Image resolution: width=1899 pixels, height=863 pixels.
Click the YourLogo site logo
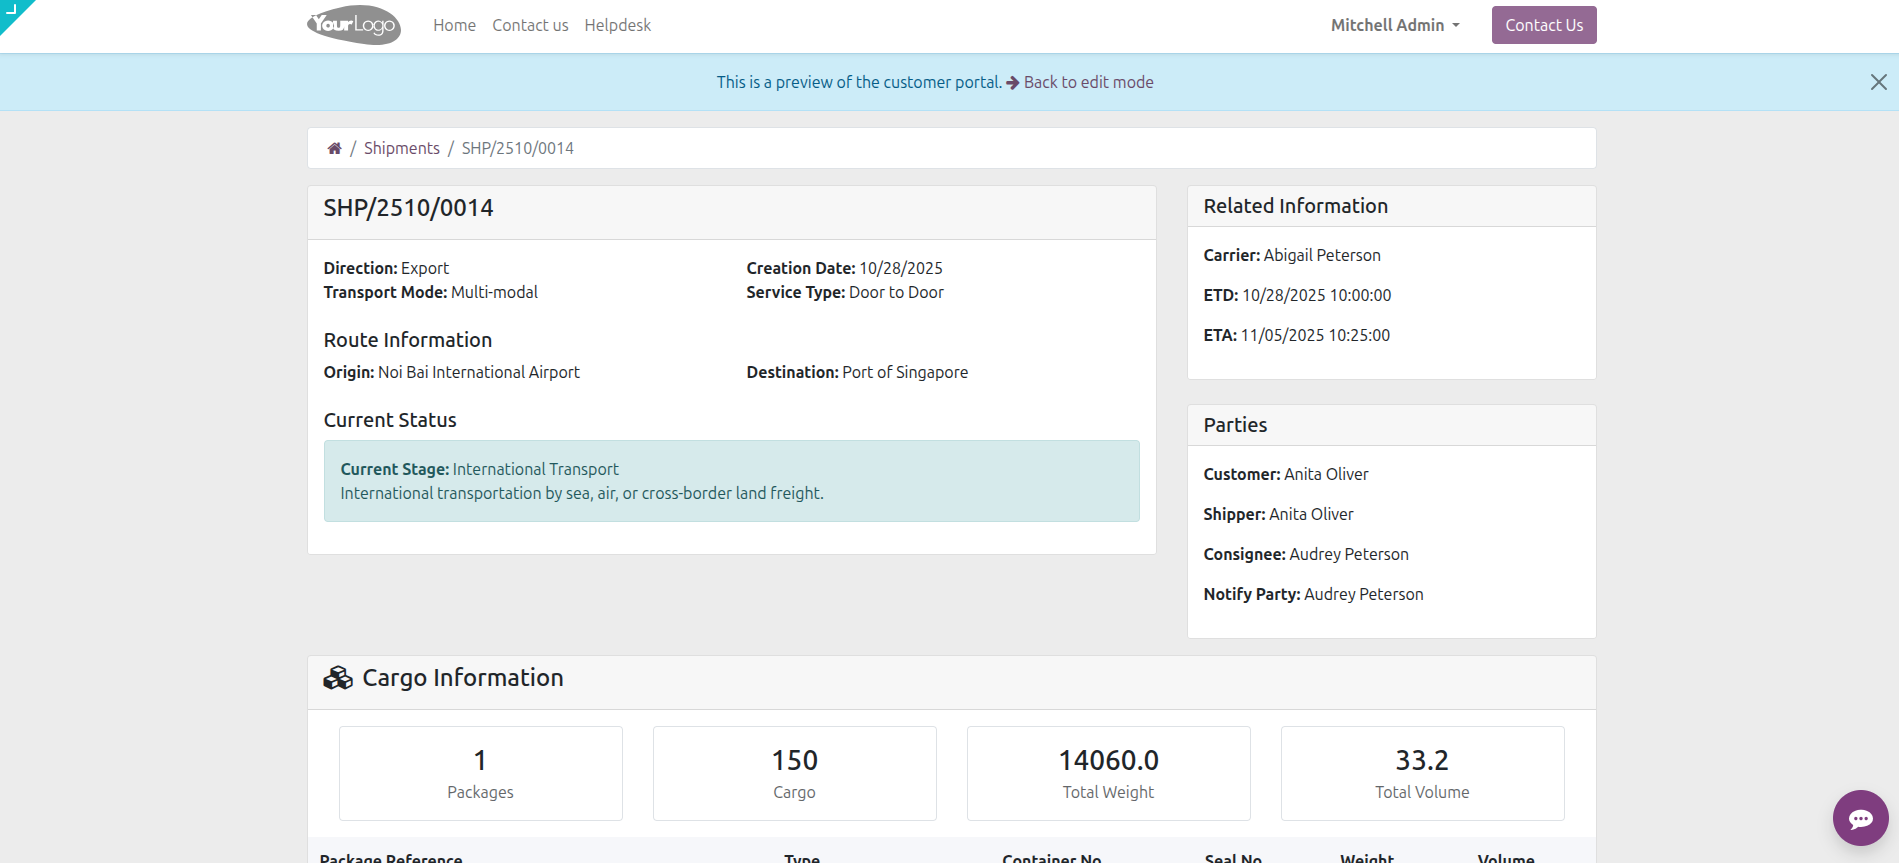pos(354,25)
